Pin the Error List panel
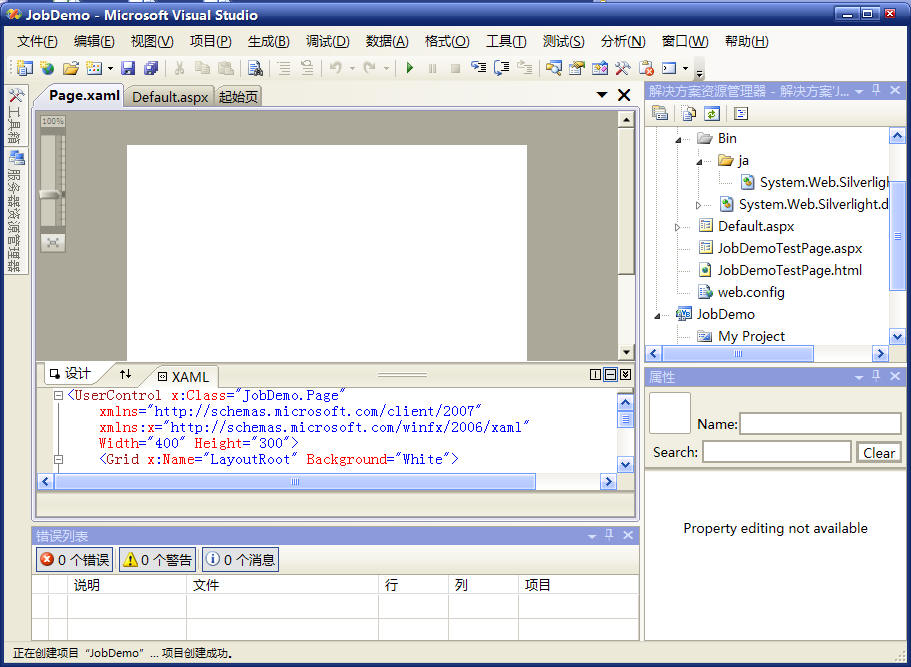The image size is (911, 667). pyautogui.click(x=609, y=535)
